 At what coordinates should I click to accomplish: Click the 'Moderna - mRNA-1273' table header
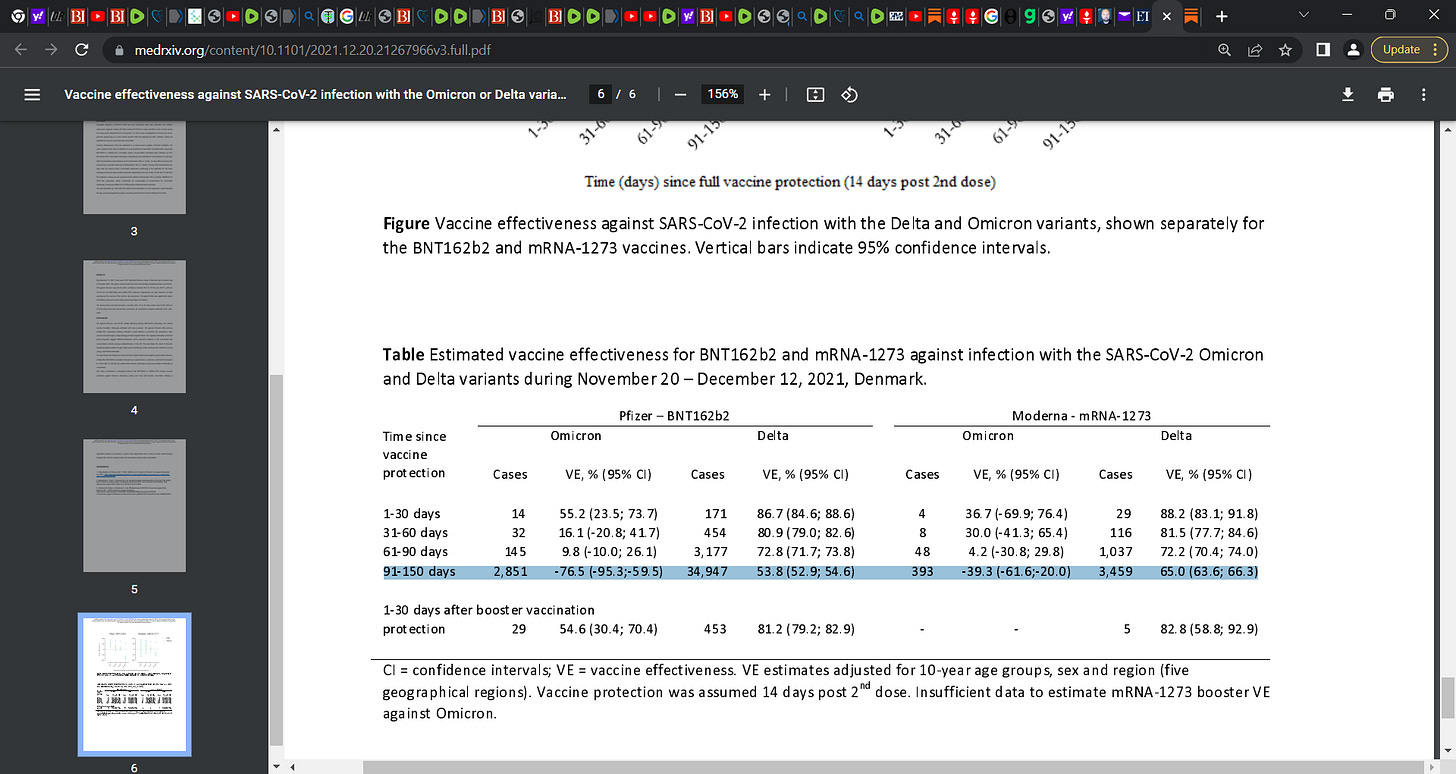click(1081, 416)
